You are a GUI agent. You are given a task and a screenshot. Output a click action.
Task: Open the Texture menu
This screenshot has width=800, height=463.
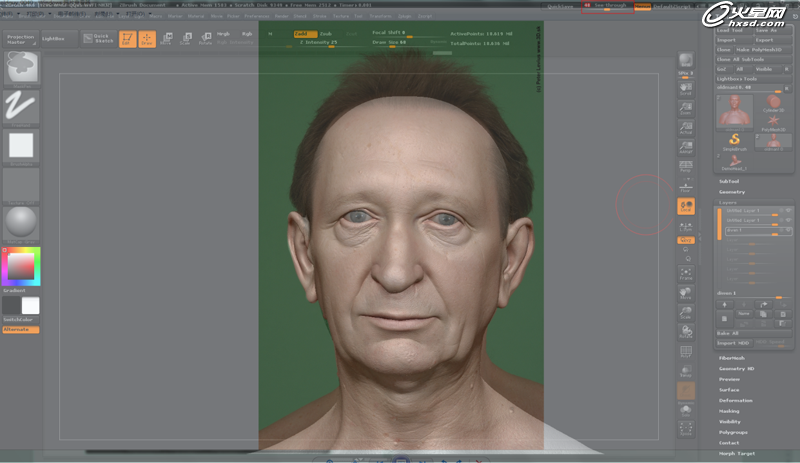click(x=341, y=16)
